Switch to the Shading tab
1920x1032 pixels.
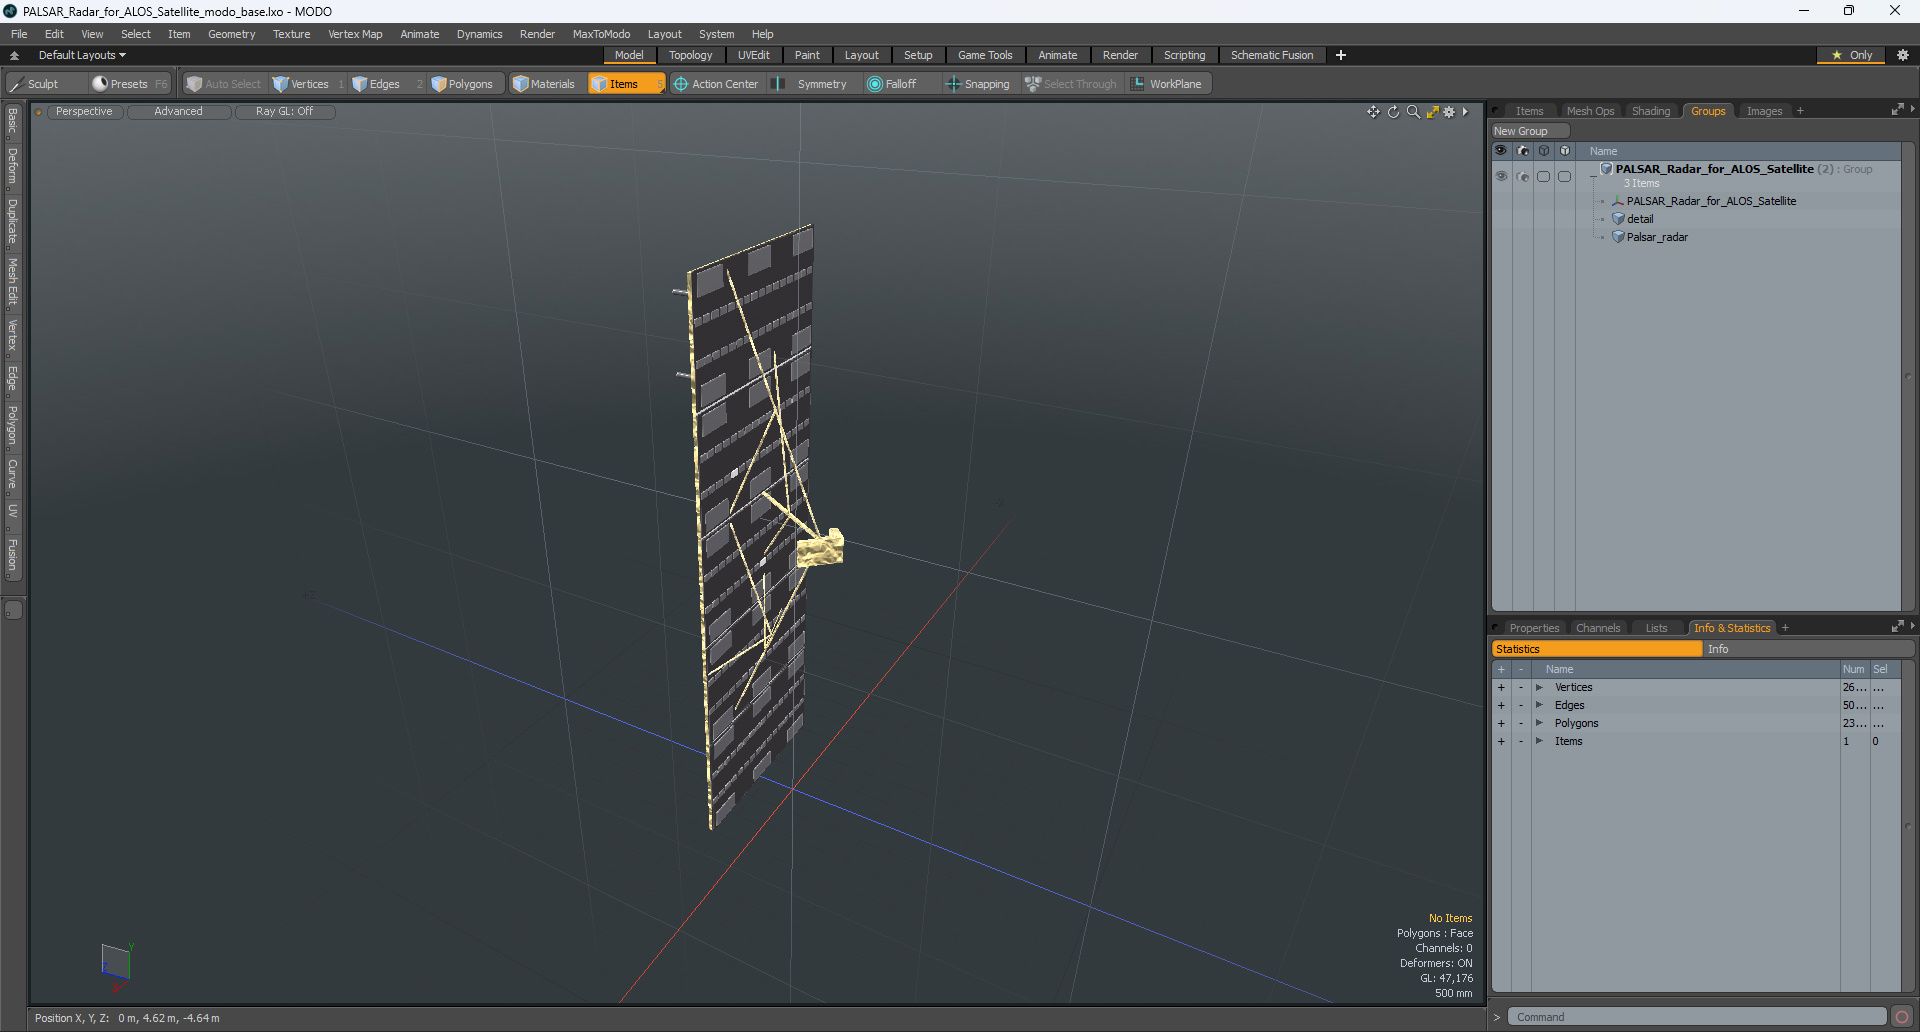click(x=1651, y=111)
